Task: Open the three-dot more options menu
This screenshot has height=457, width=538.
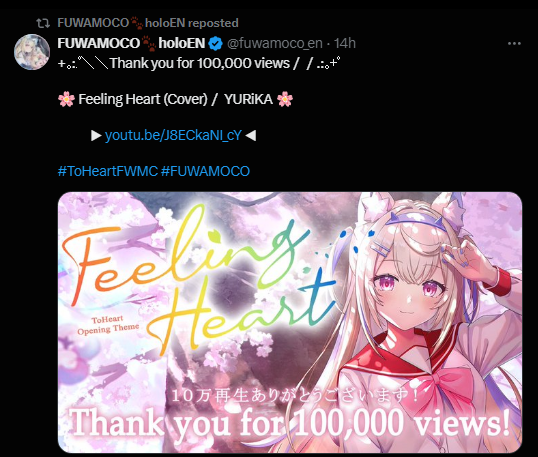Action: (514, 44)
